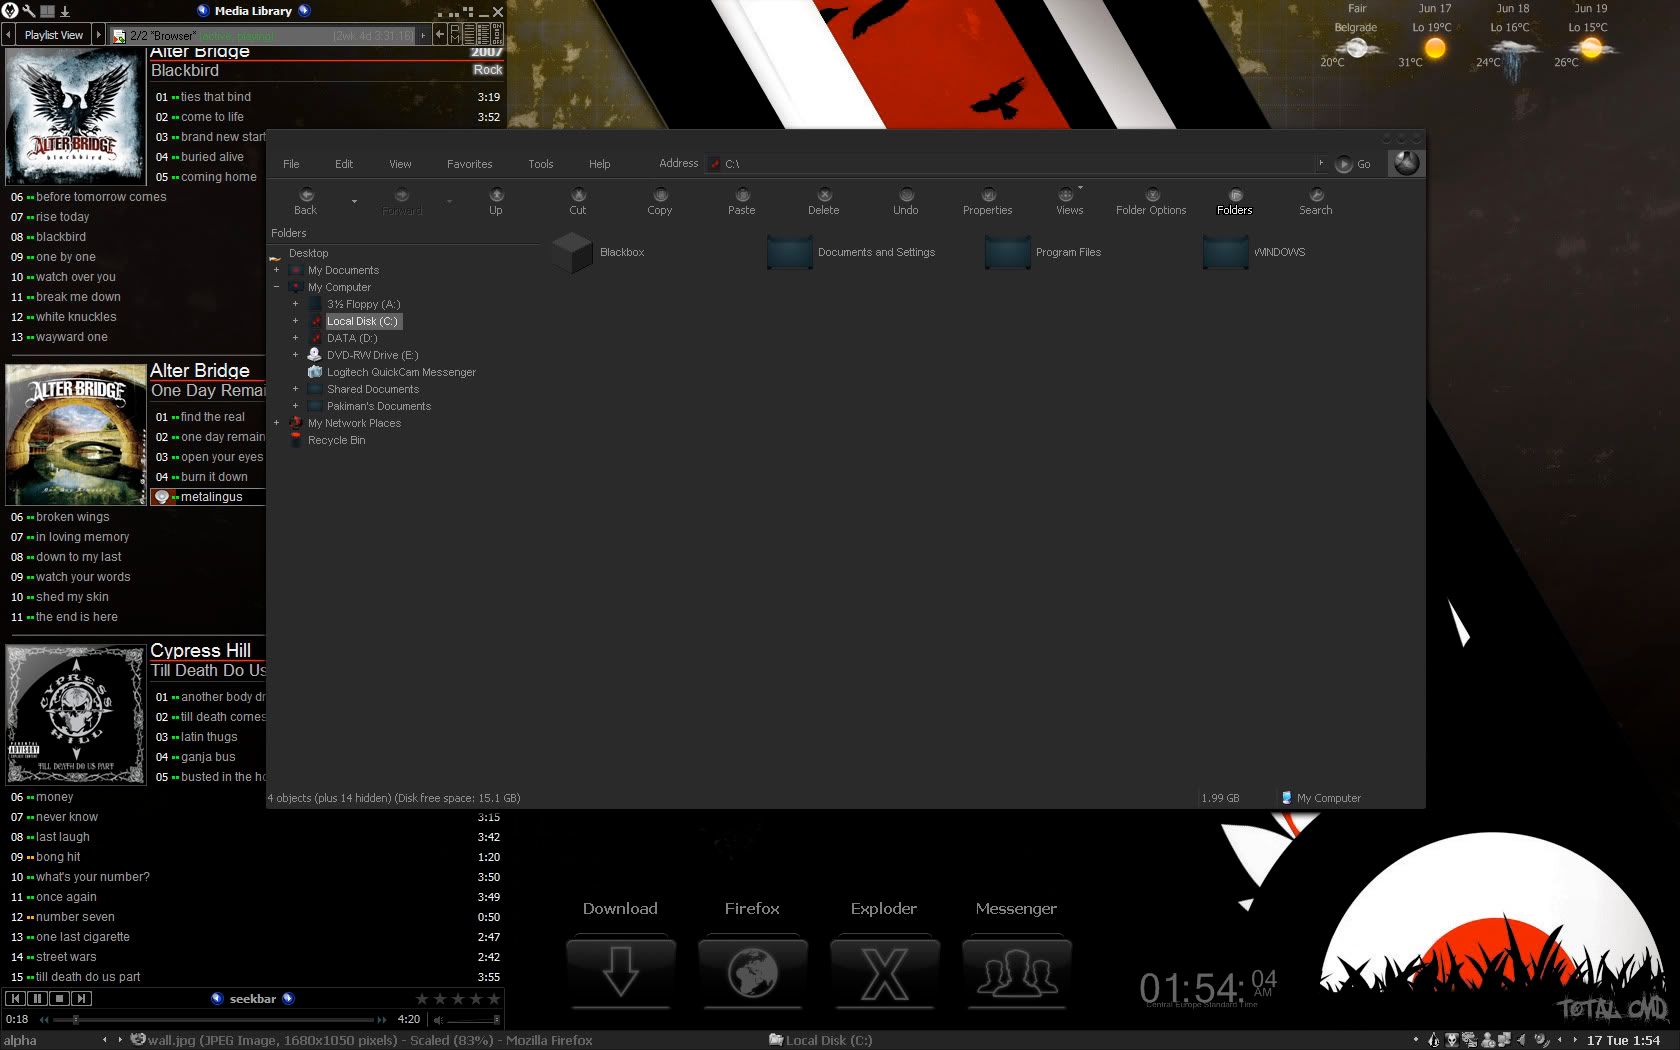This screenshot has height=1050, width=1680.
Task: Click the wrench settings icon in player
Action: click(29, 11)
